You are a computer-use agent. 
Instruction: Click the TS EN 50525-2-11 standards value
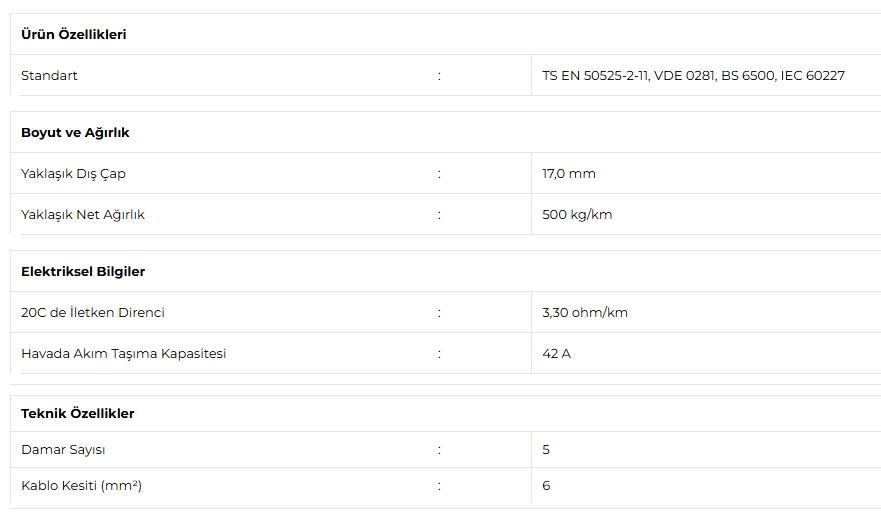(693, 75)
